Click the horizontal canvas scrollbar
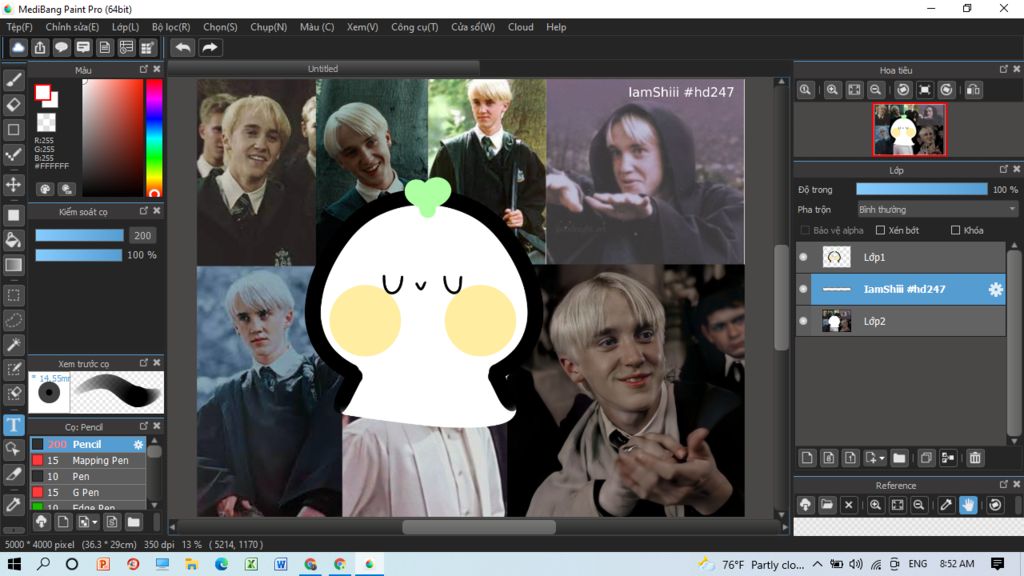 point(479,527)
